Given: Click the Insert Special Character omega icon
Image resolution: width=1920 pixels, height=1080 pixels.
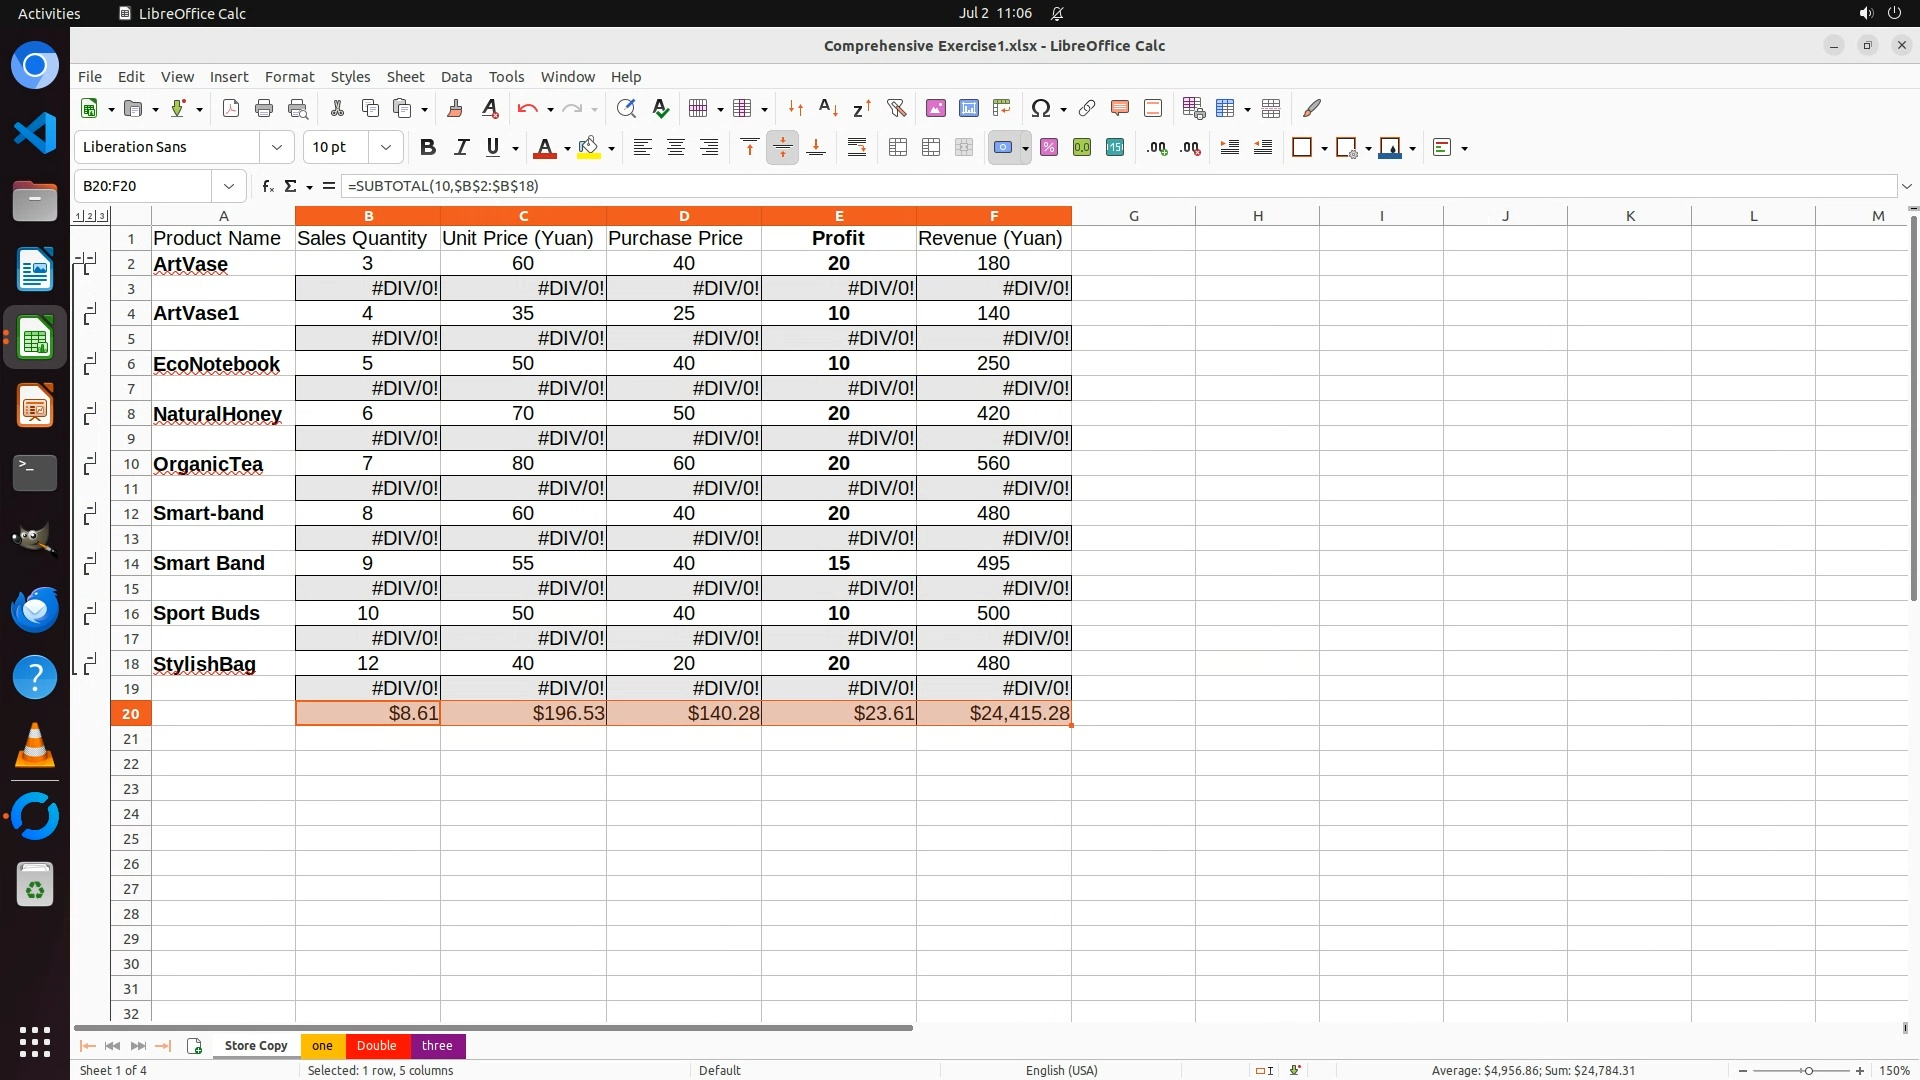Looking at the screenshot, I should click(x=1041, y=108).
